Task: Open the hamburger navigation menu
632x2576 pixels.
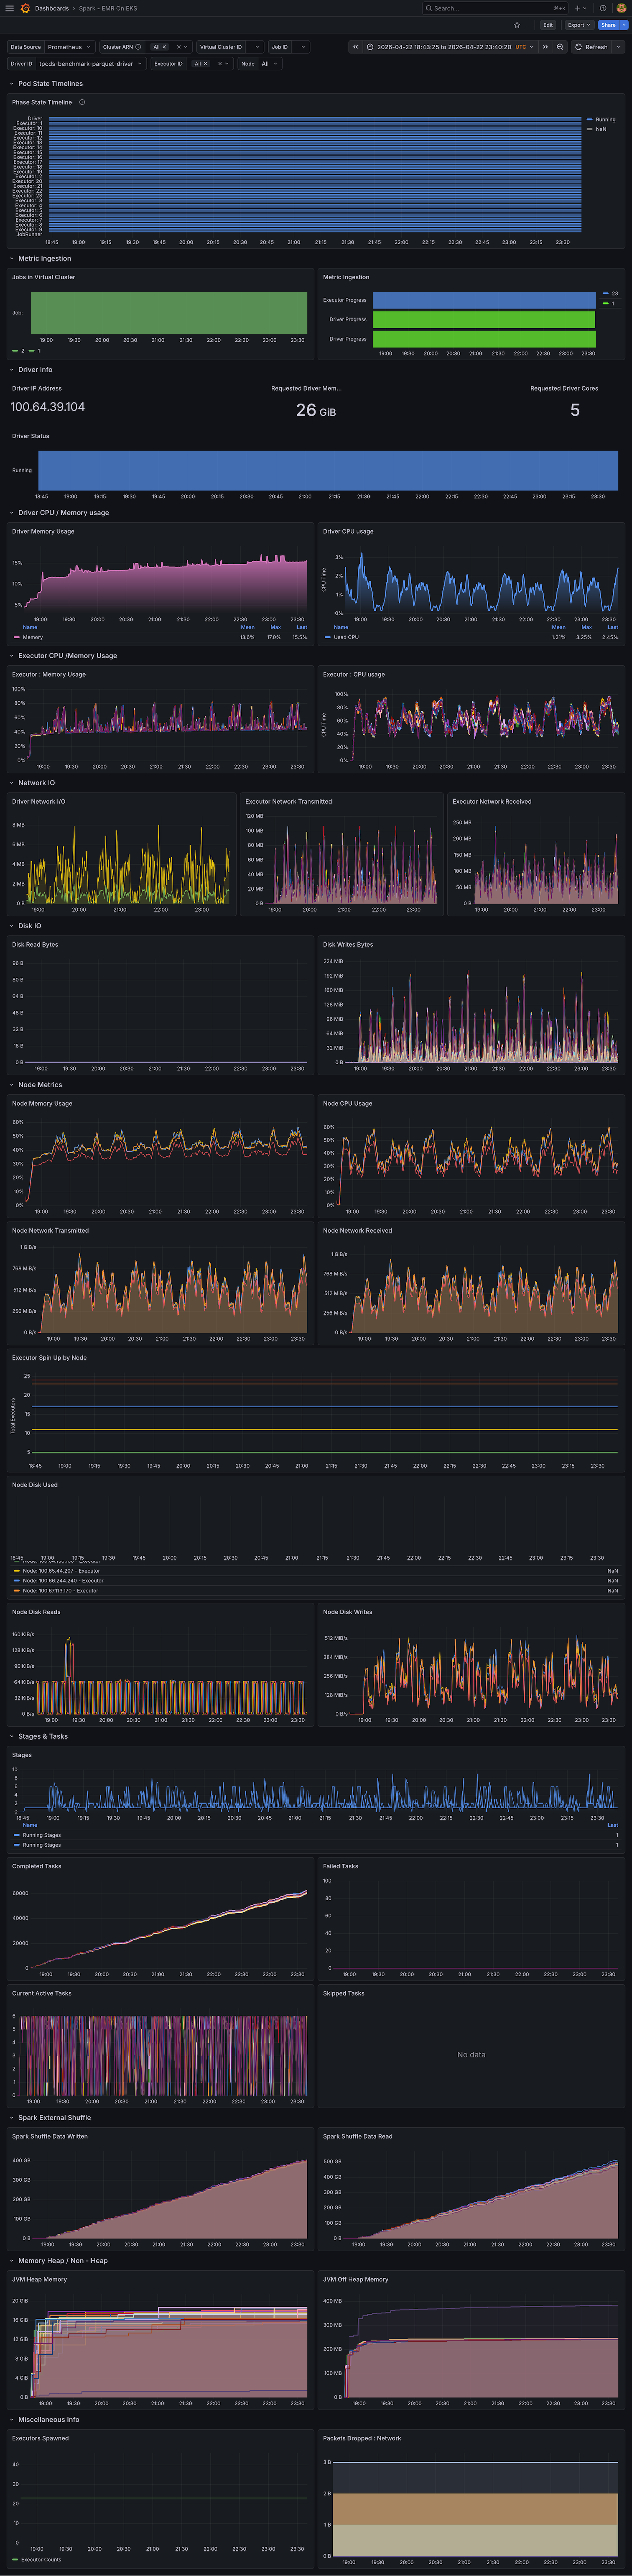Action: (x=10, y=8)
